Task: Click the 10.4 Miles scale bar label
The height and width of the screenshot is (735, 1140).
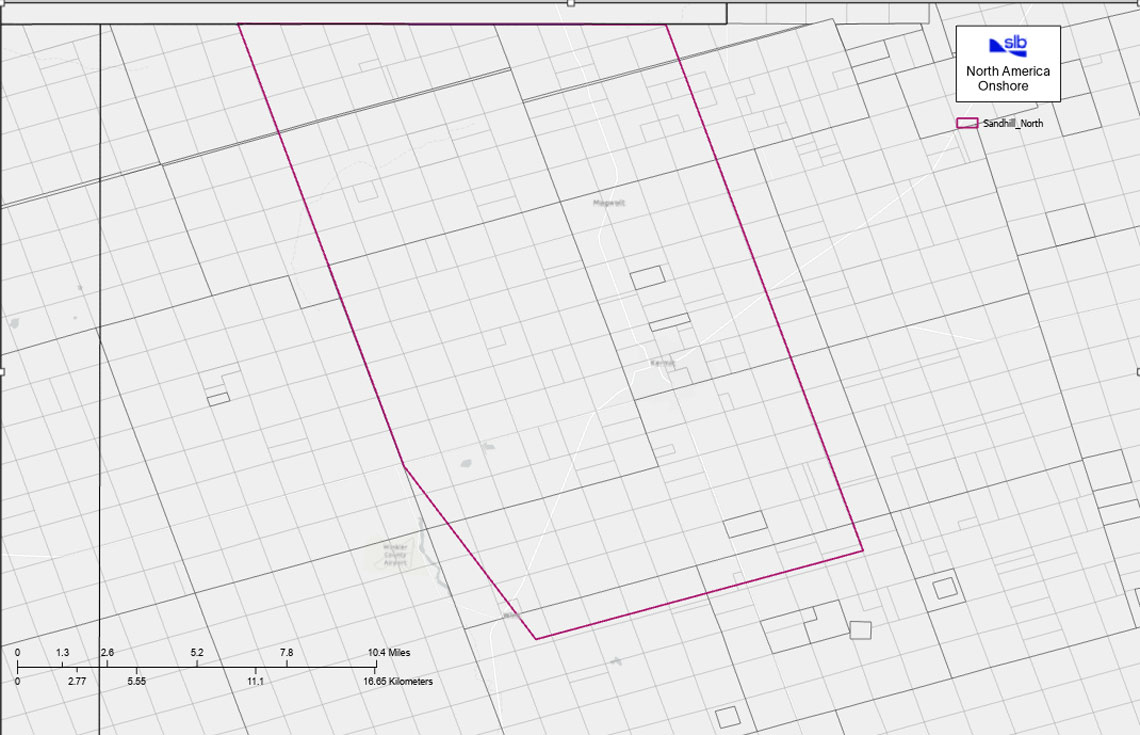Action: [x=389, y=653]
